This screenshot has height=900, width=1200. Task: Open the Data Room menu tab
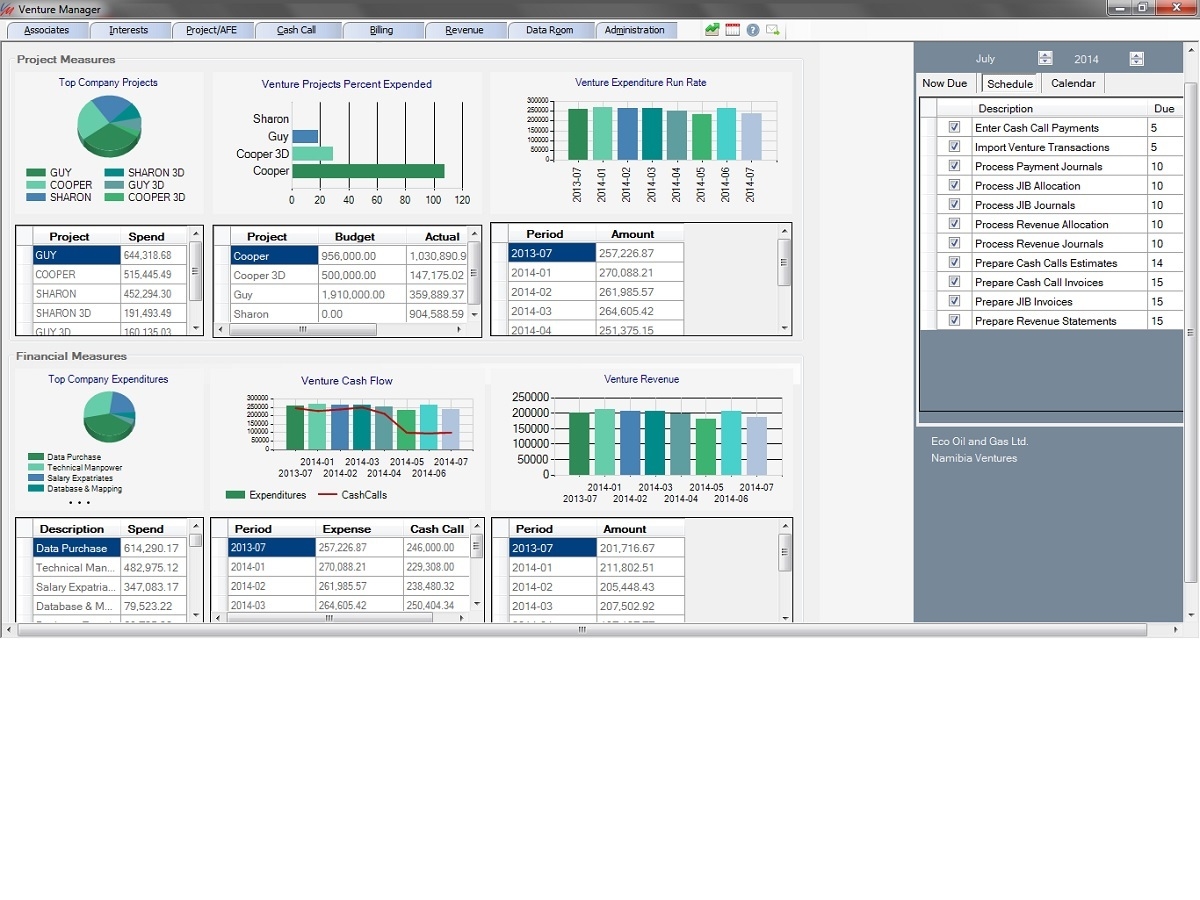(x=550, y=30)
